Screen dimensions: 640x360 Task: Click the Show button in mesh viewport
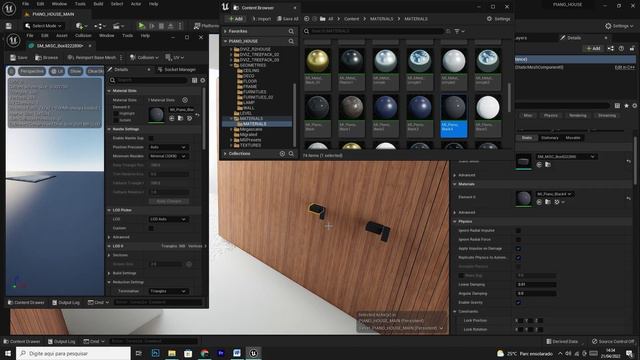(x=75, y=71)
